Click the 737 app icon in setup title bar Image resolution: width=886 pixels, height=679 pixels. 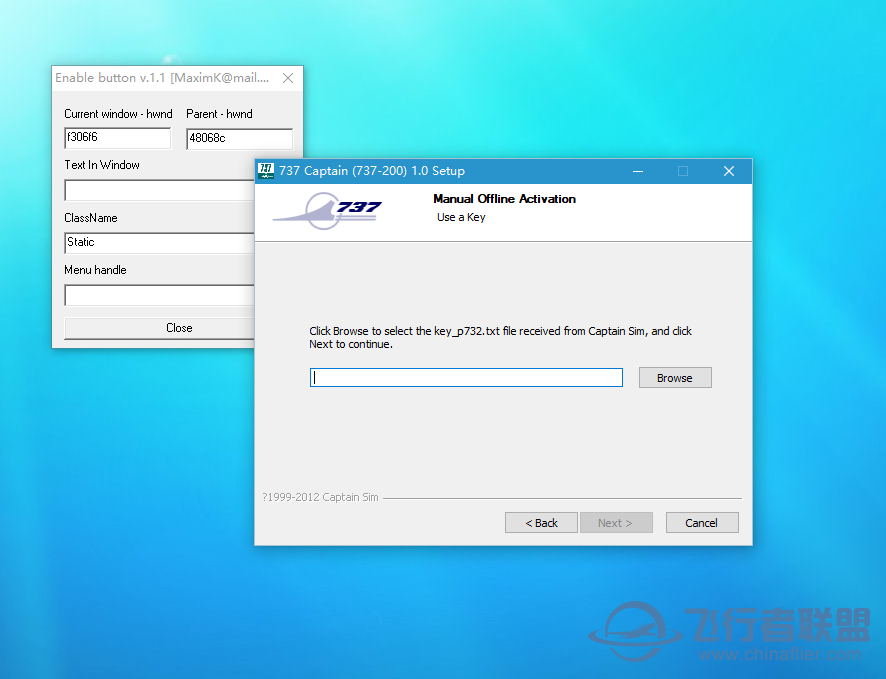(x=266, y=171)
